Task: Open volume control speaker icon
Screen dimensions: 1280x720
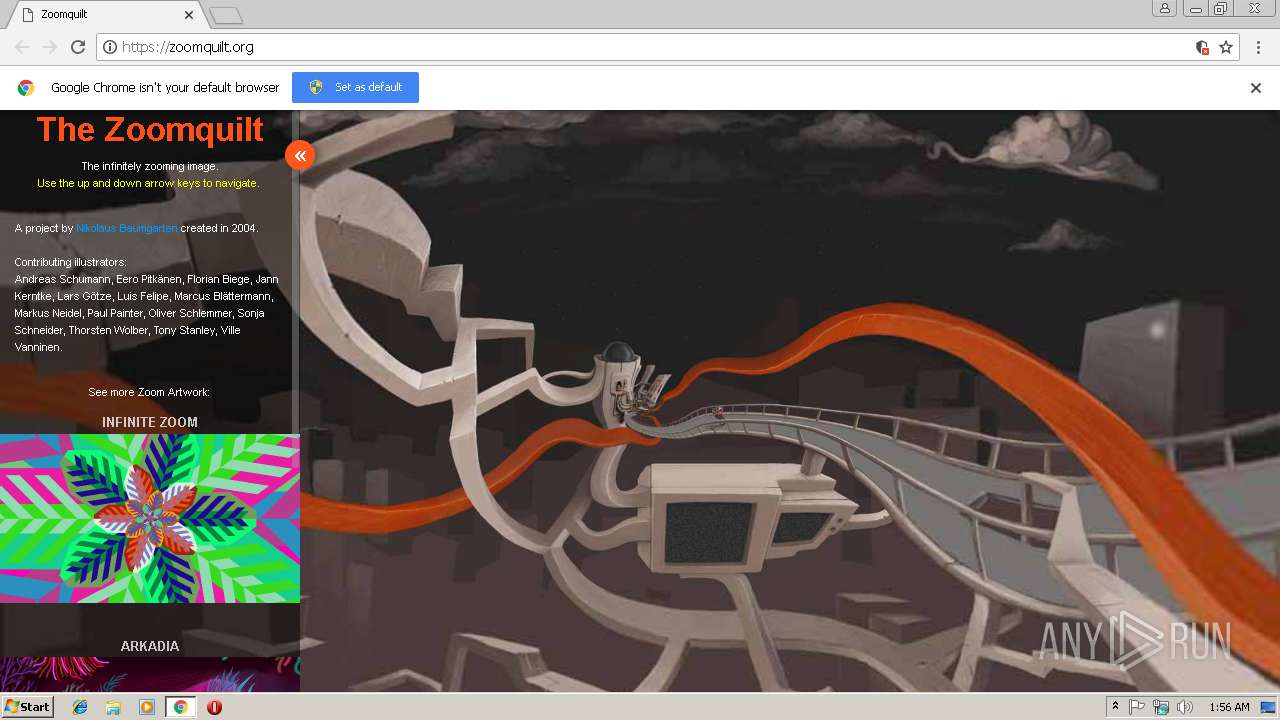Action: pos(1185,707)
